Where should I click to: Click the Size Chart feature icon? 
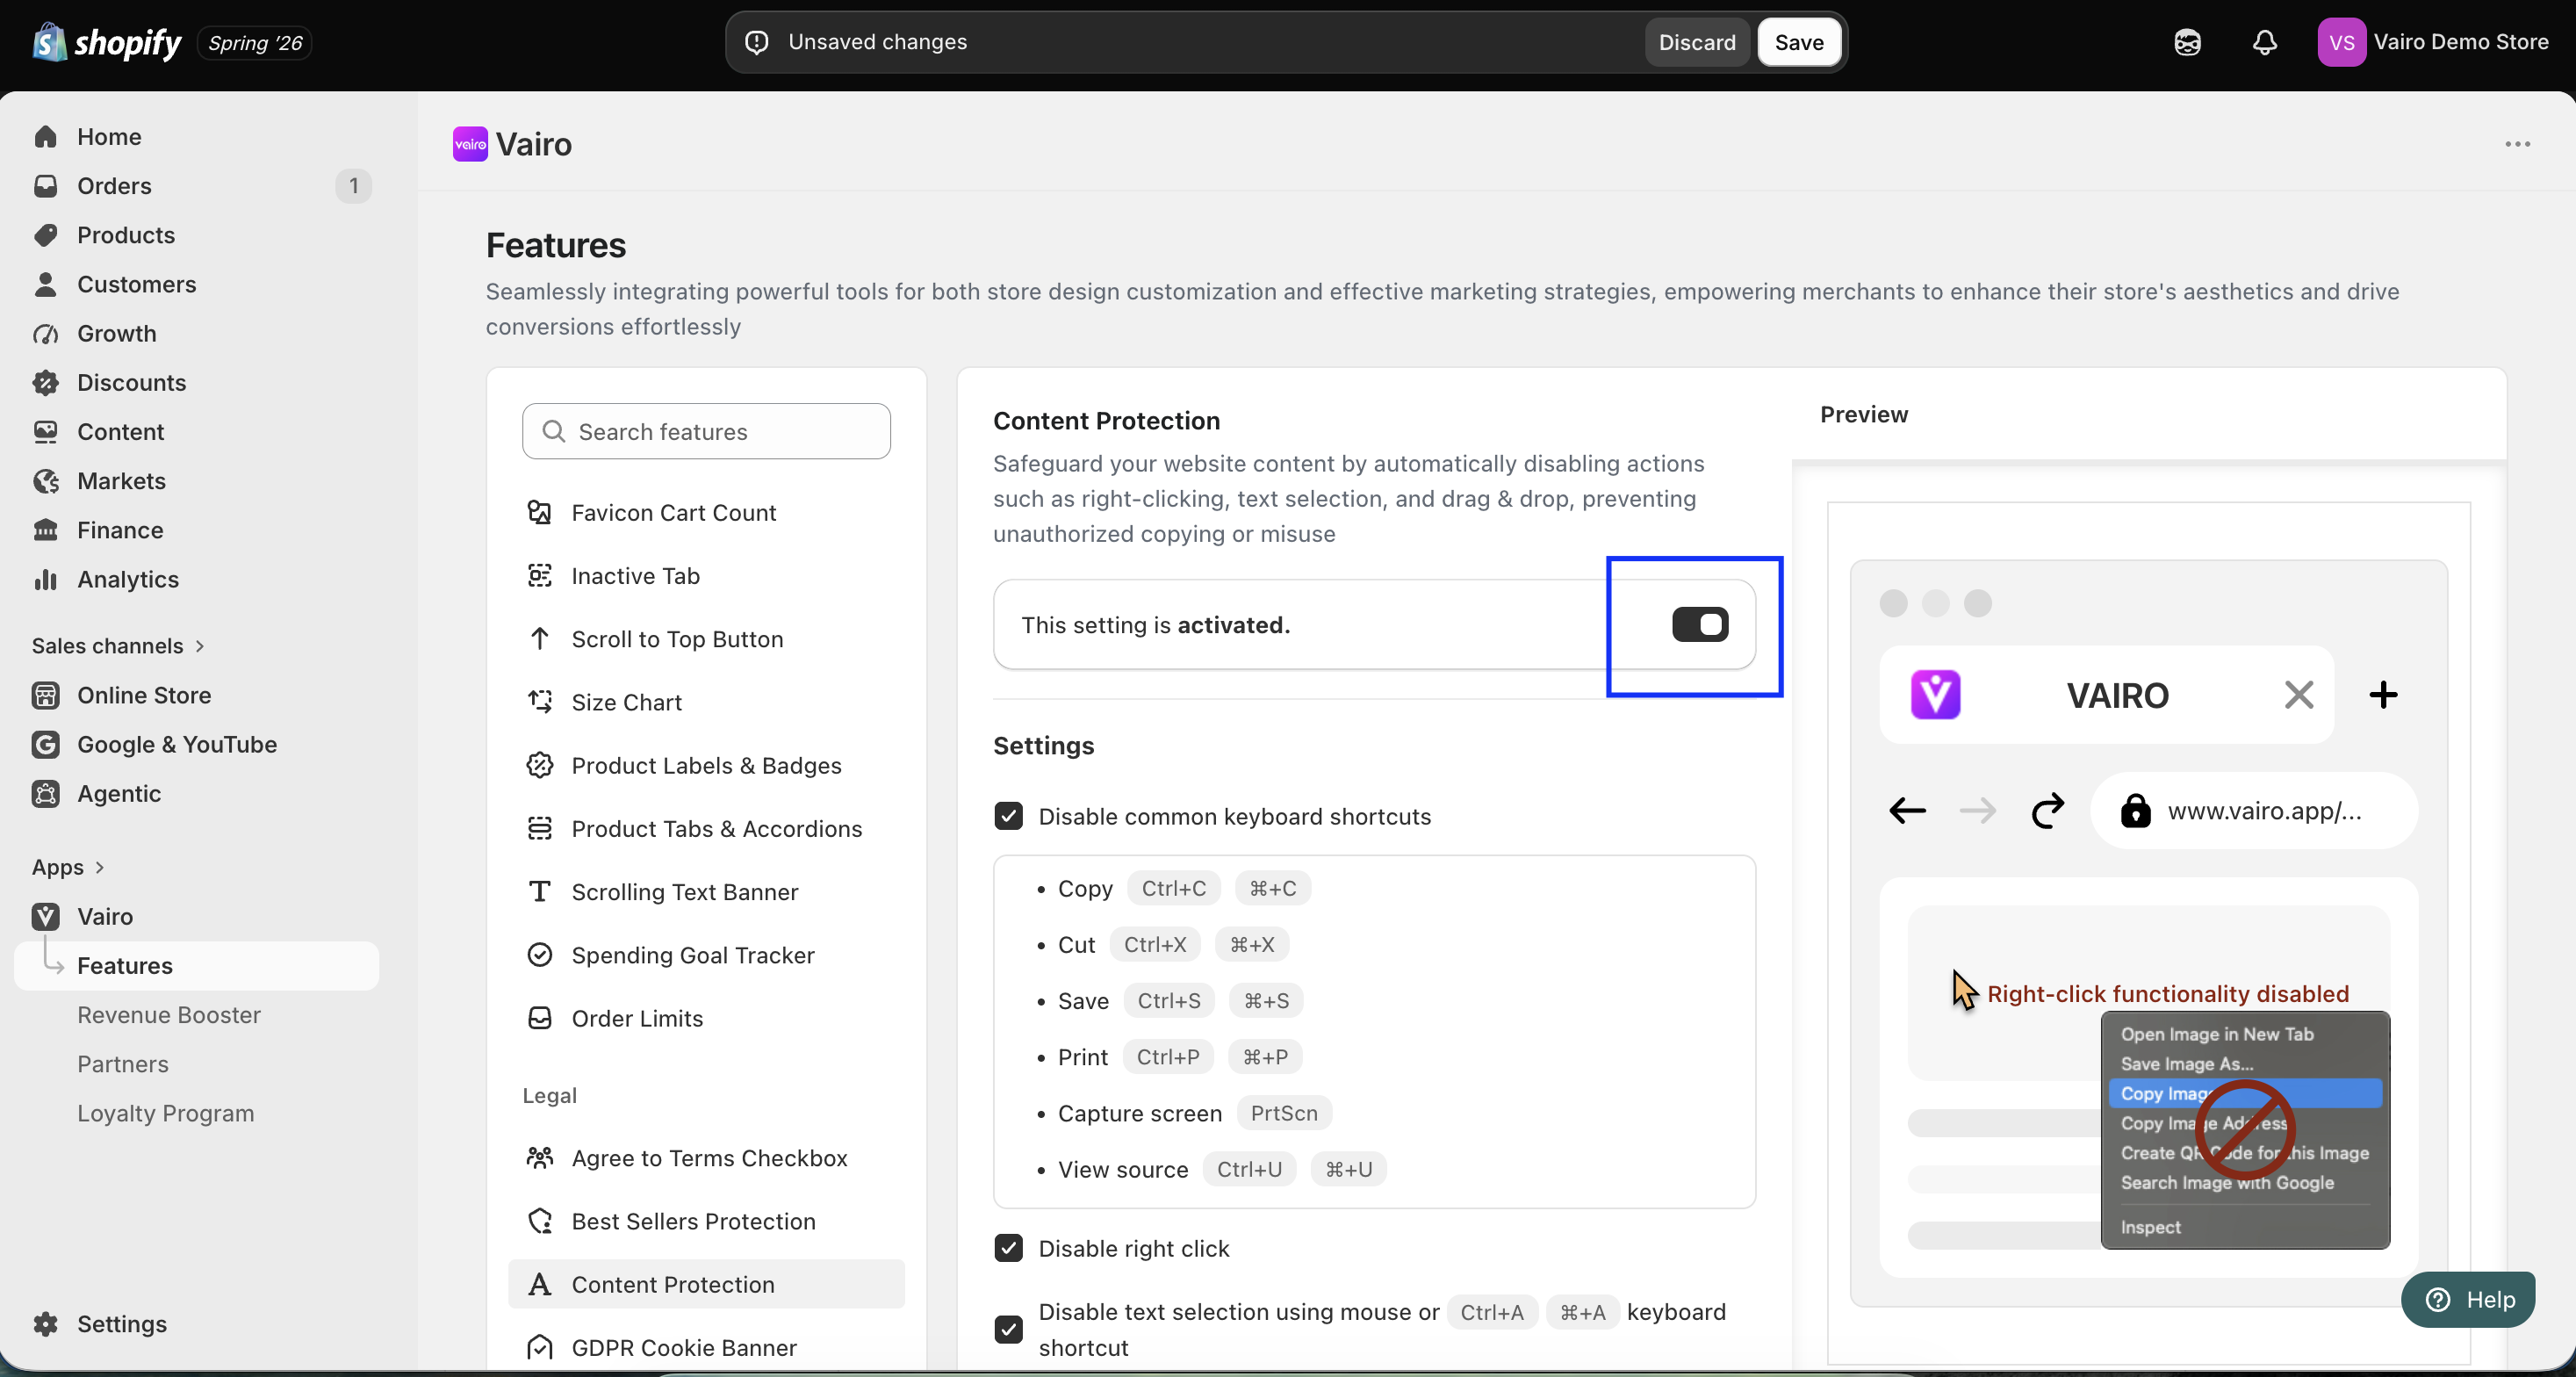point(540,702)
